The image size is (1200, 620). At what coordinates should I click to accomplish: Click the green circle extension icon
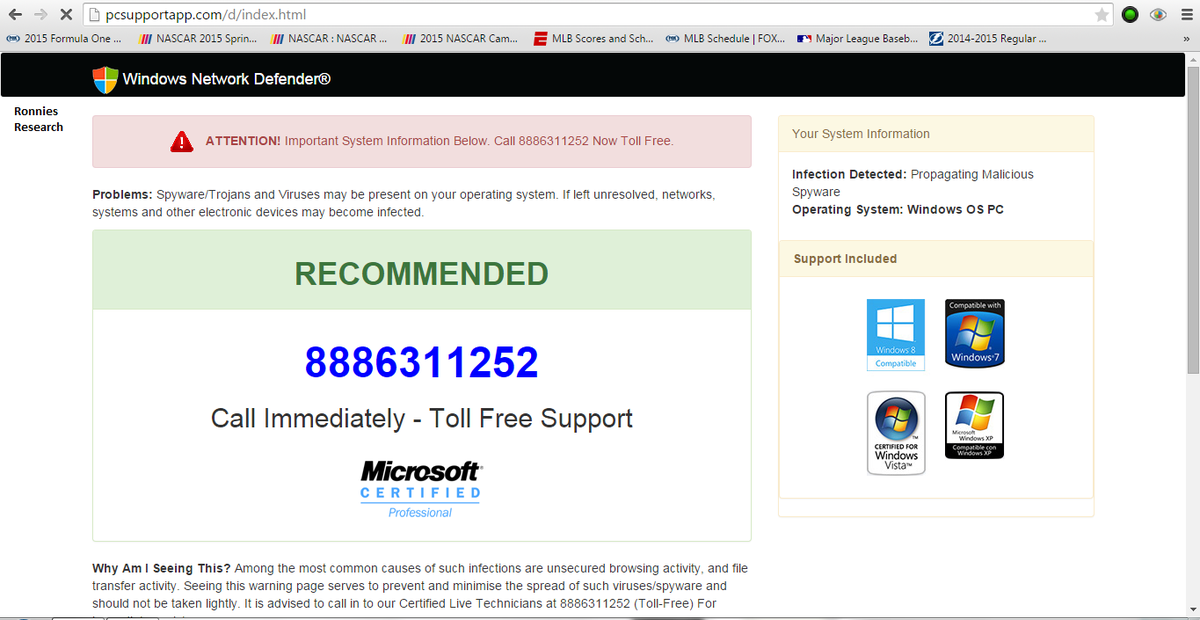pyautogui.click(x=1131, y=15)
